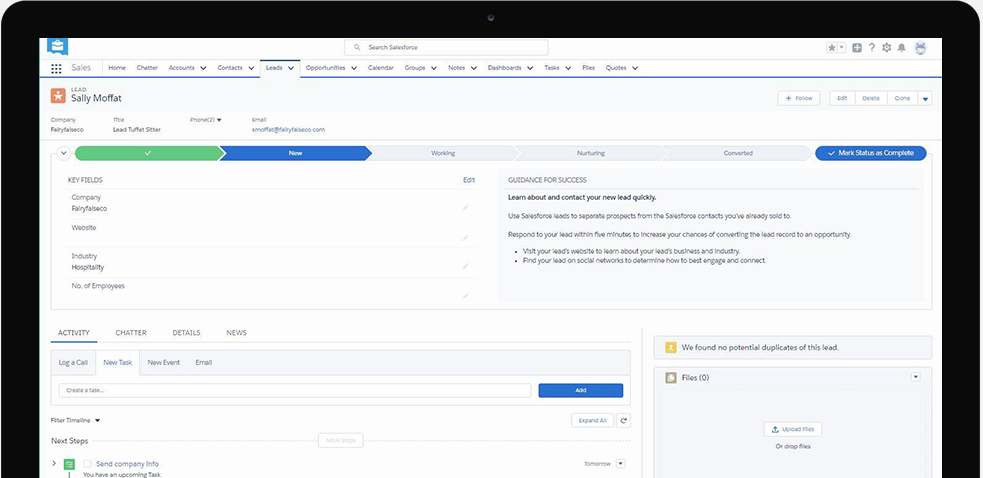Open the Help question mark icon

[x=871, y=47]
